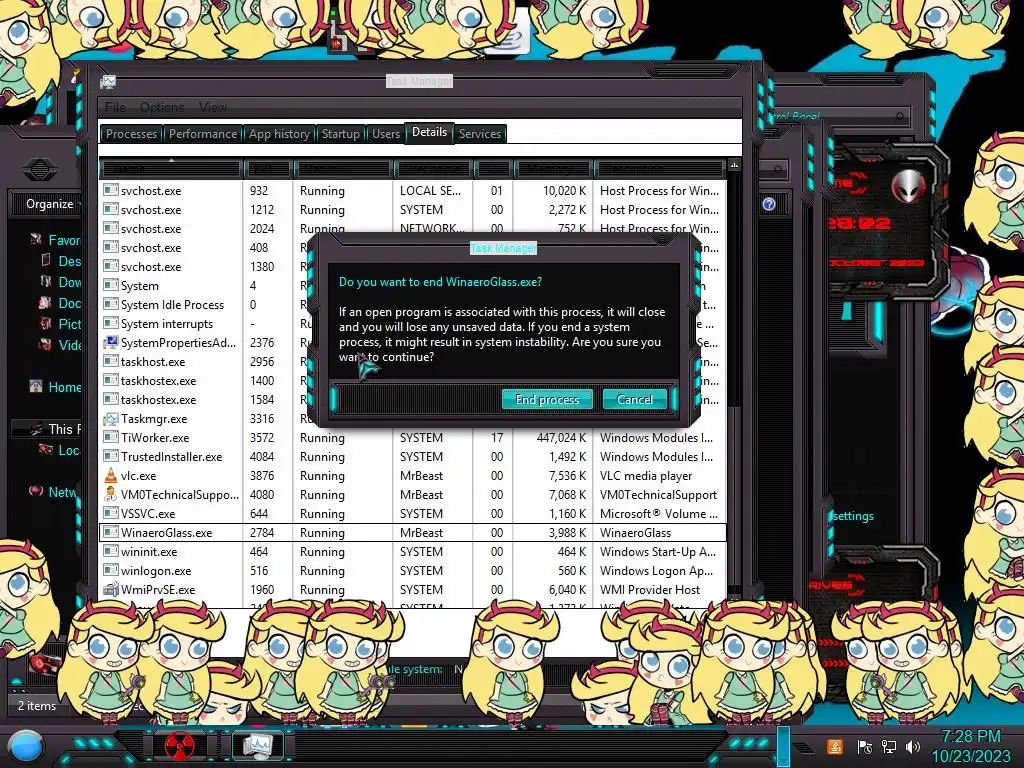The image size is (1024, 768).
Task: Click the Taskmgr.exe process icon
Action: pyautogui.click(x=111, y=419)
